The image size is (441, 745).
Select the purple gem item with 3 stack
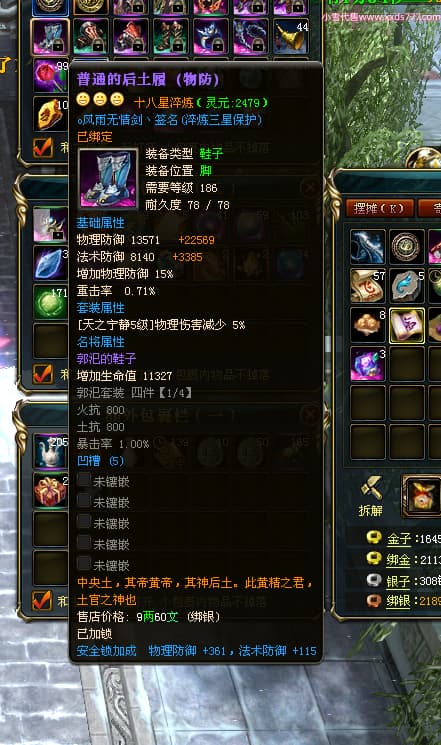368,364
